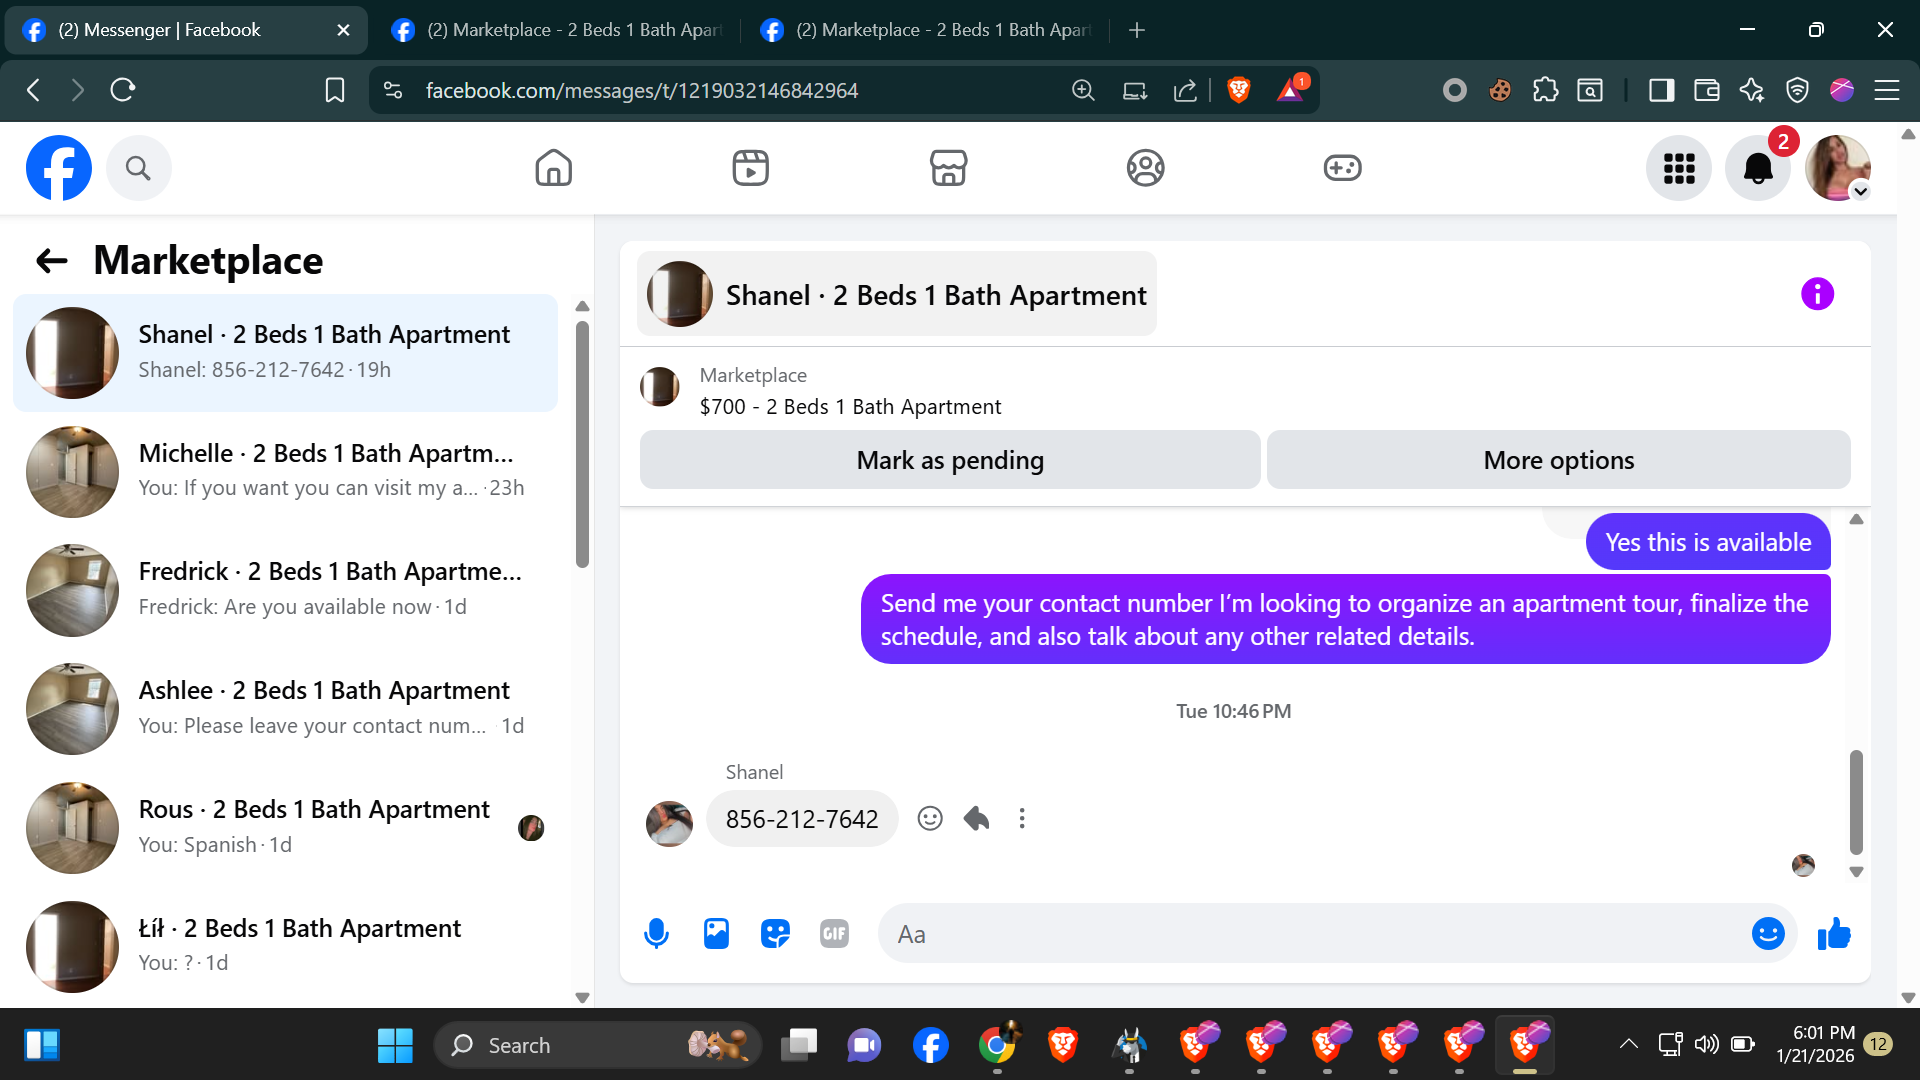Mark the listing as pending
The image size is (1920, 1080).
click(949, 460)
